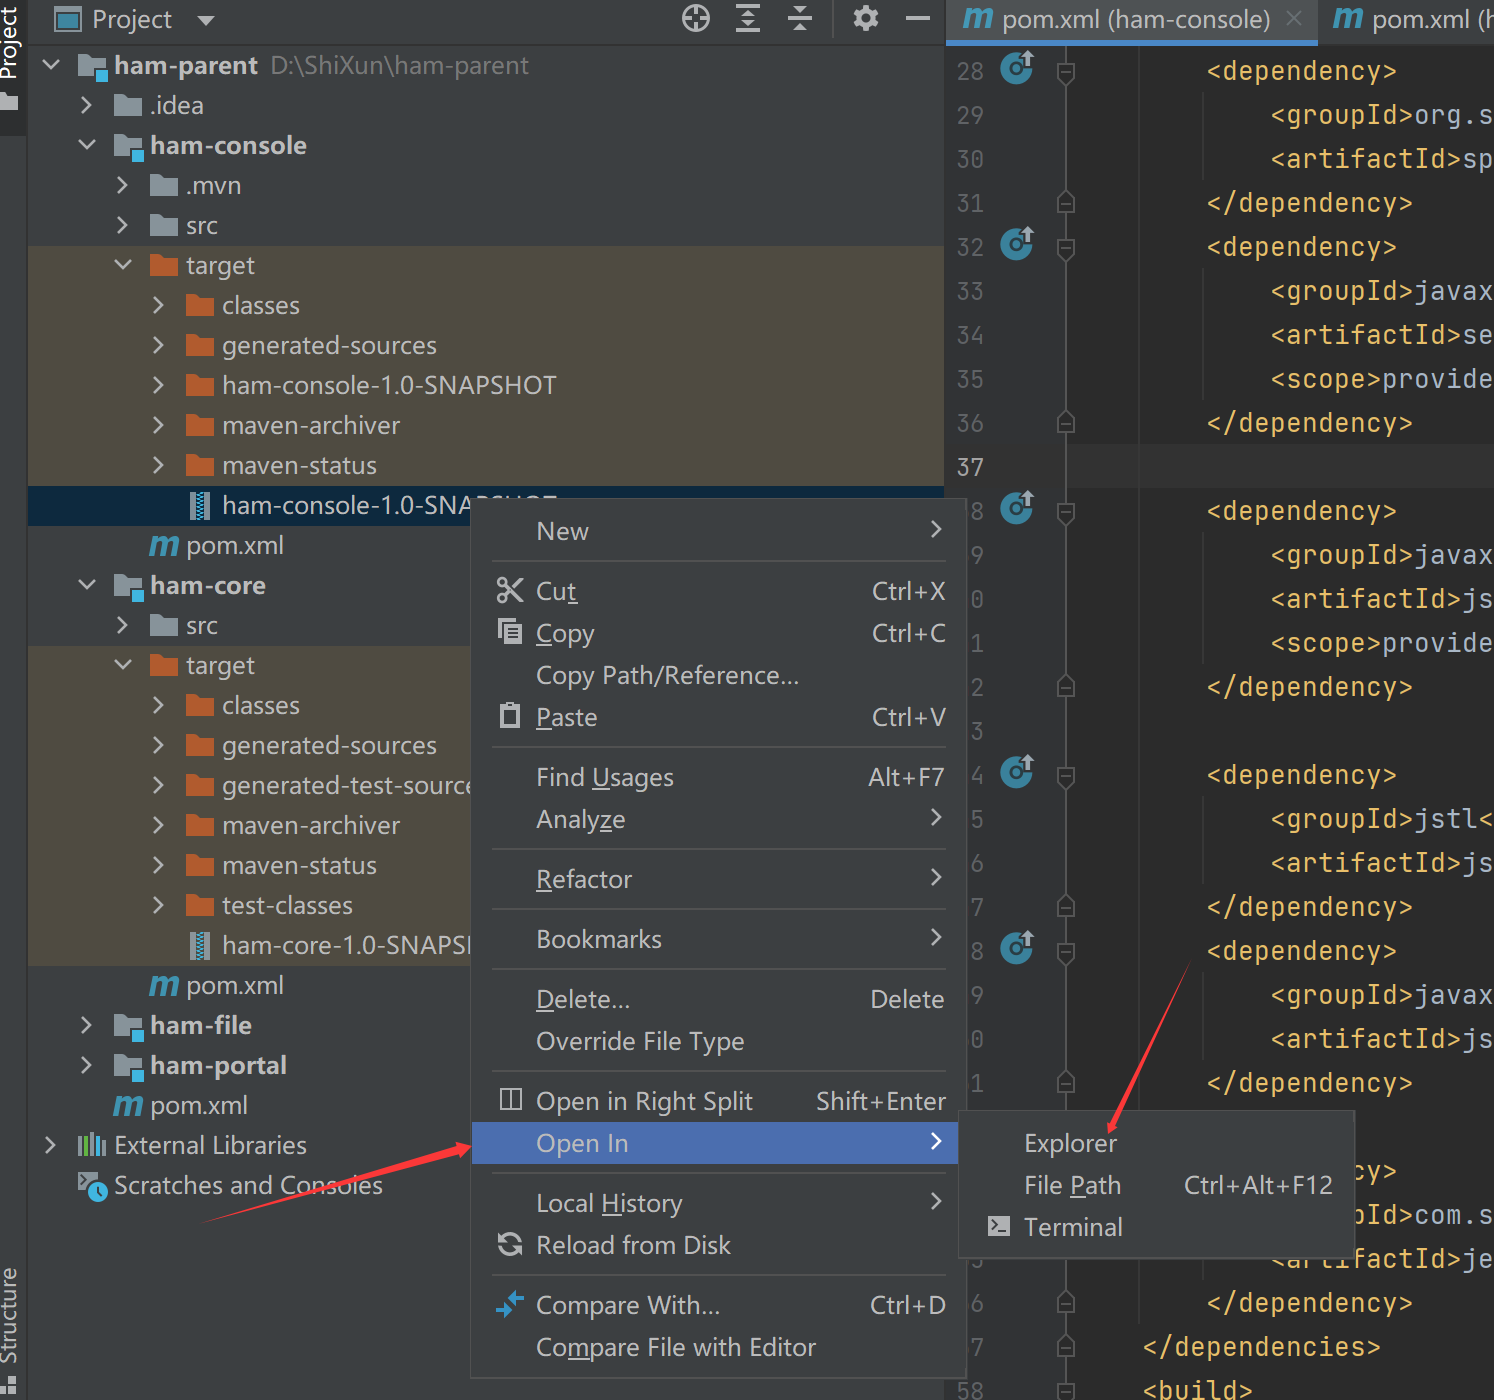Switch to pom.xml (ham-console) tab
Viewport: 1494px width, 1400px height.
pyautogui.click(x=1132, y=19)
